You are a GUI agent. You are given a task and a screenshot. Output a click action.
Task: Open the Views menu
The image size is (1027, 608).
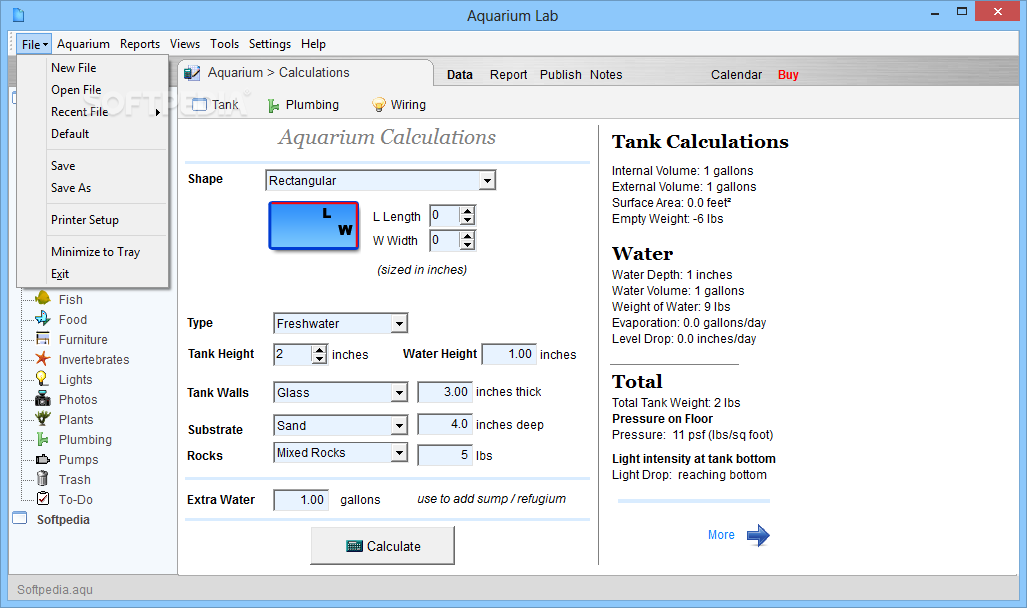[x=185, y=44]
